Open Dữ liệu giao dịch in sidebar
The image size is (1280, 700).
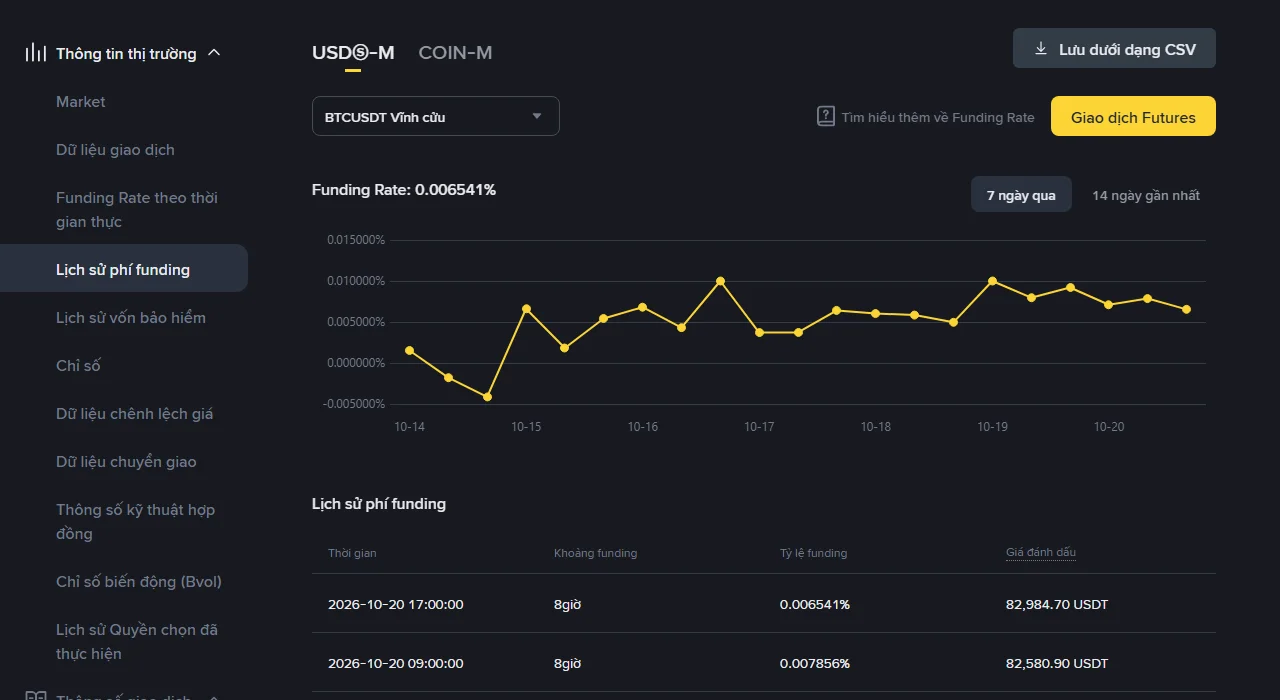point(115,149)
